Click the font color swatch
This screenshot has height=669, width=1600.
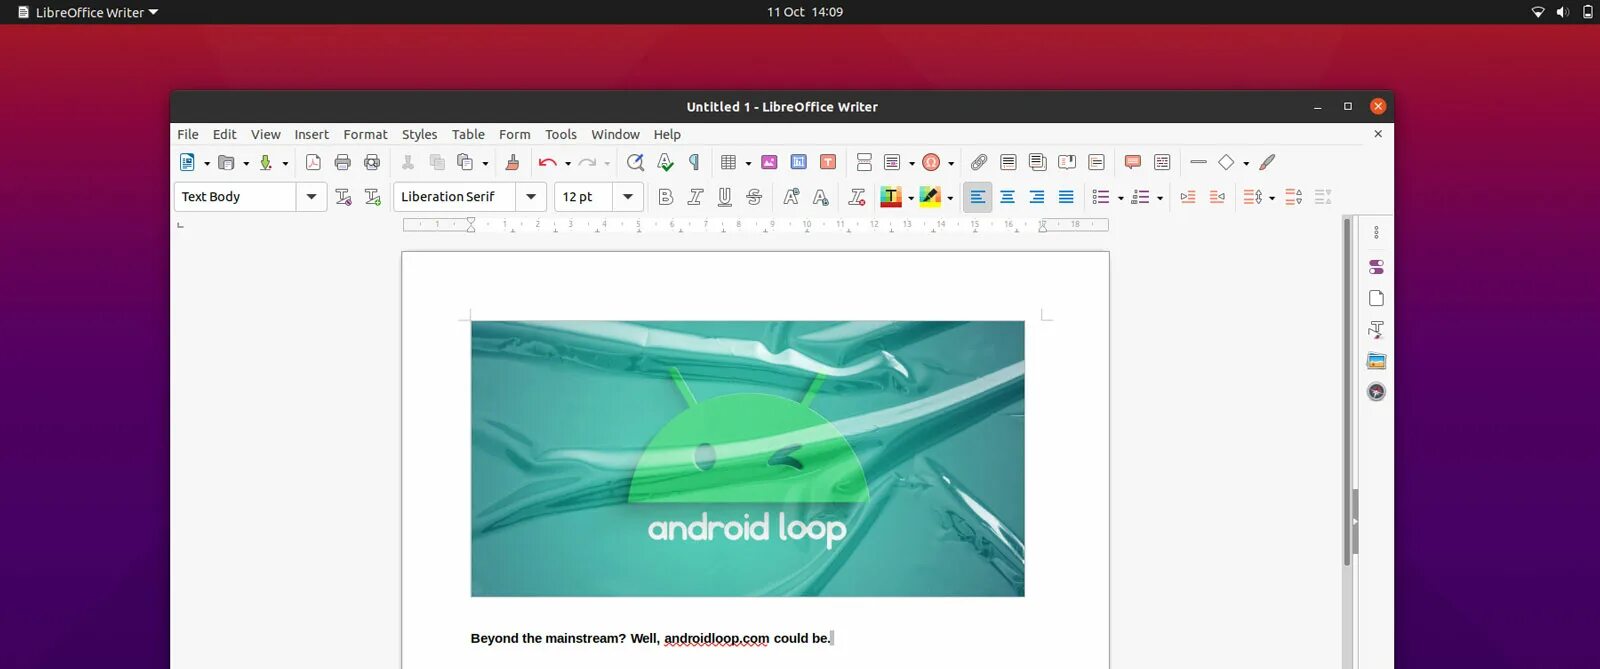(891, 197)
